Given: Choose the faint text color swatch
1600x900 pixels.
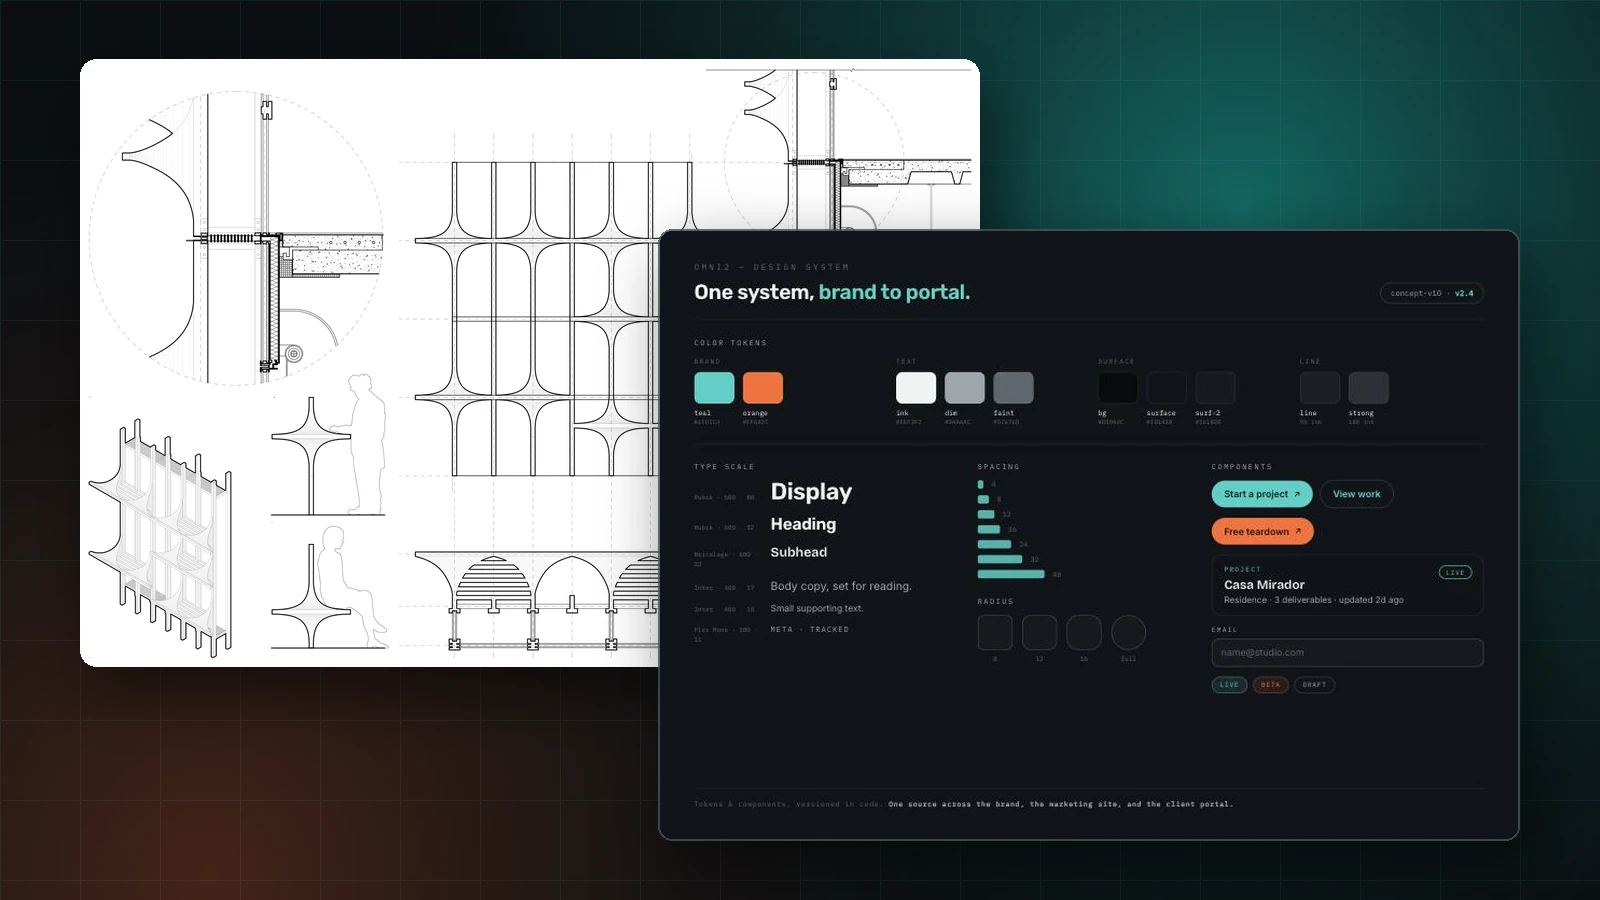Looking at the screenshot, I should click(x=1013, y=387).
